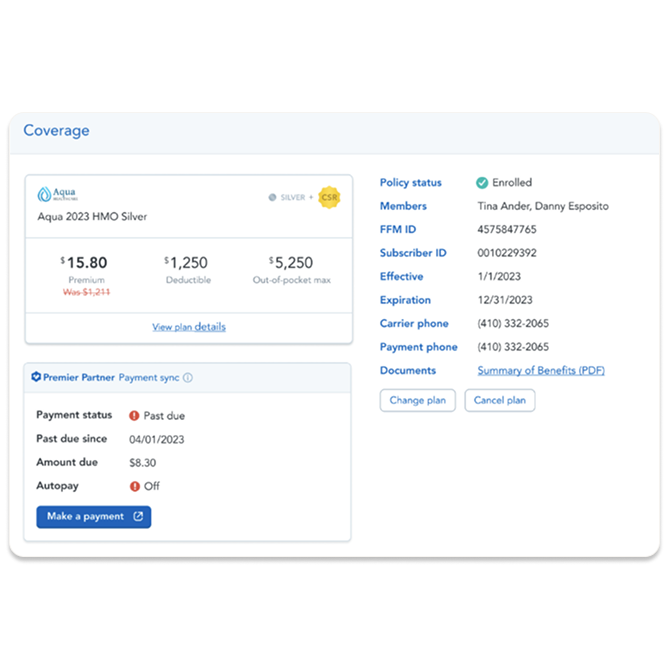Click the Enrolled policy status text

pyautogui.click(x=512, y=183)
